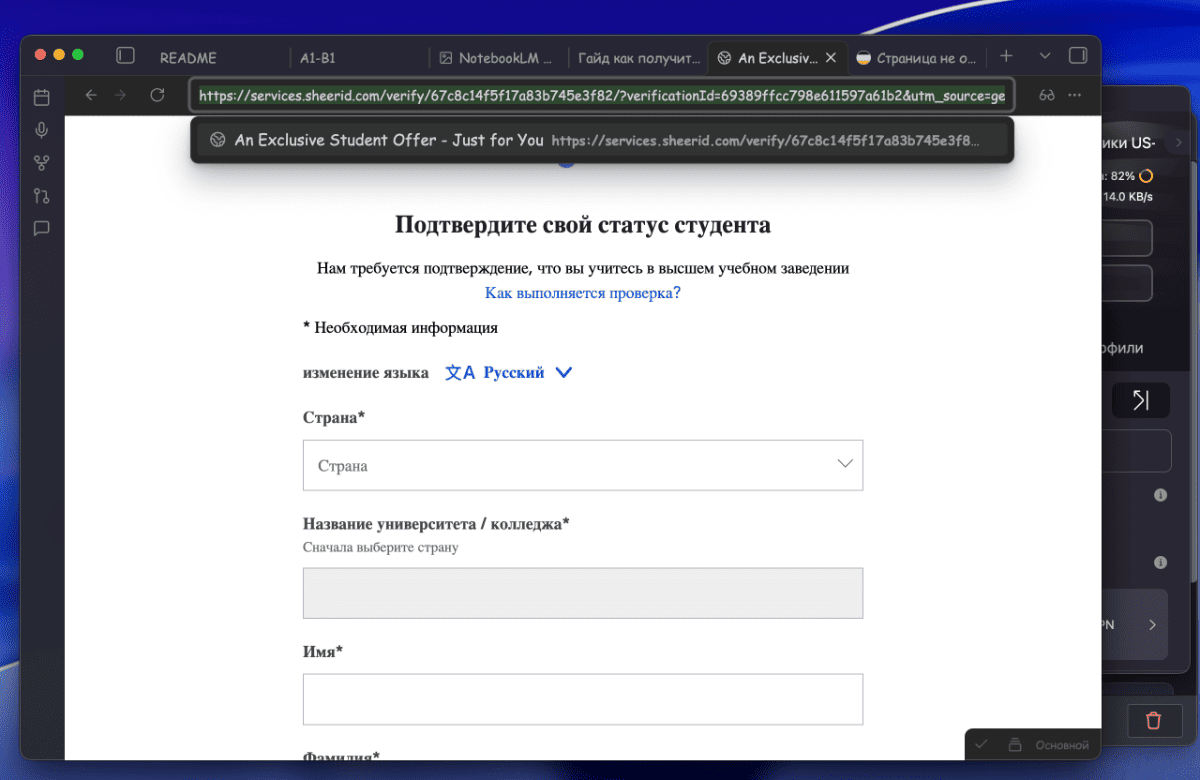This screenshot has height=780, width=1200.
Task: Toggle the left sidebar panel icon
Action: 125,56
